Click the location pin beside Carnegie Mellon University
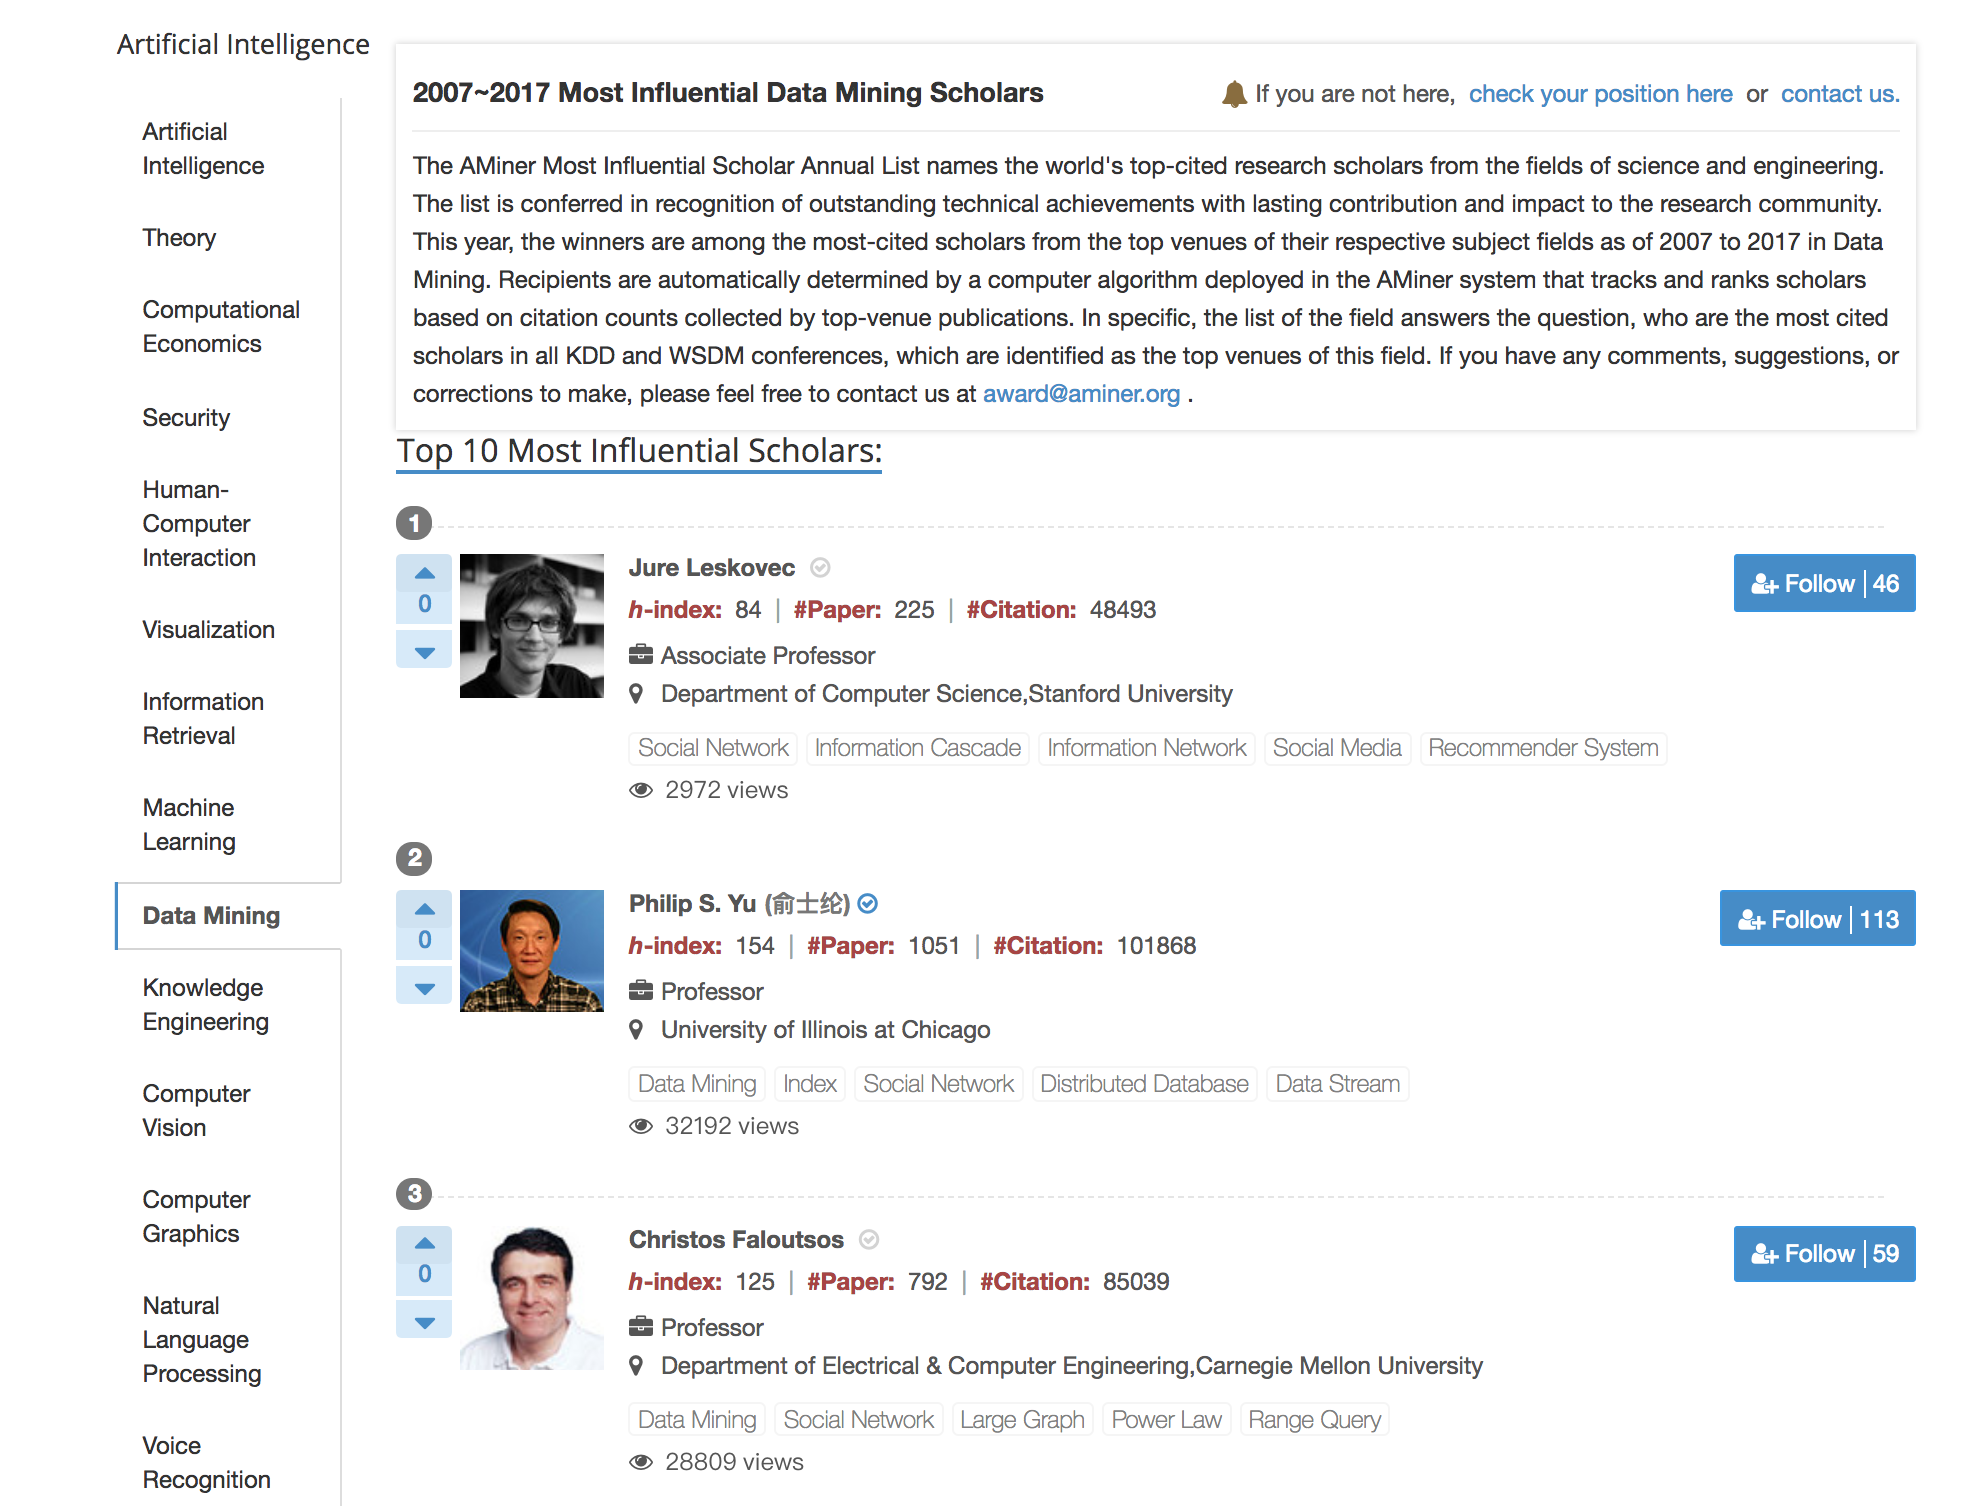The height and width of the screenshot is (1506, 1970). [636, 1365]
